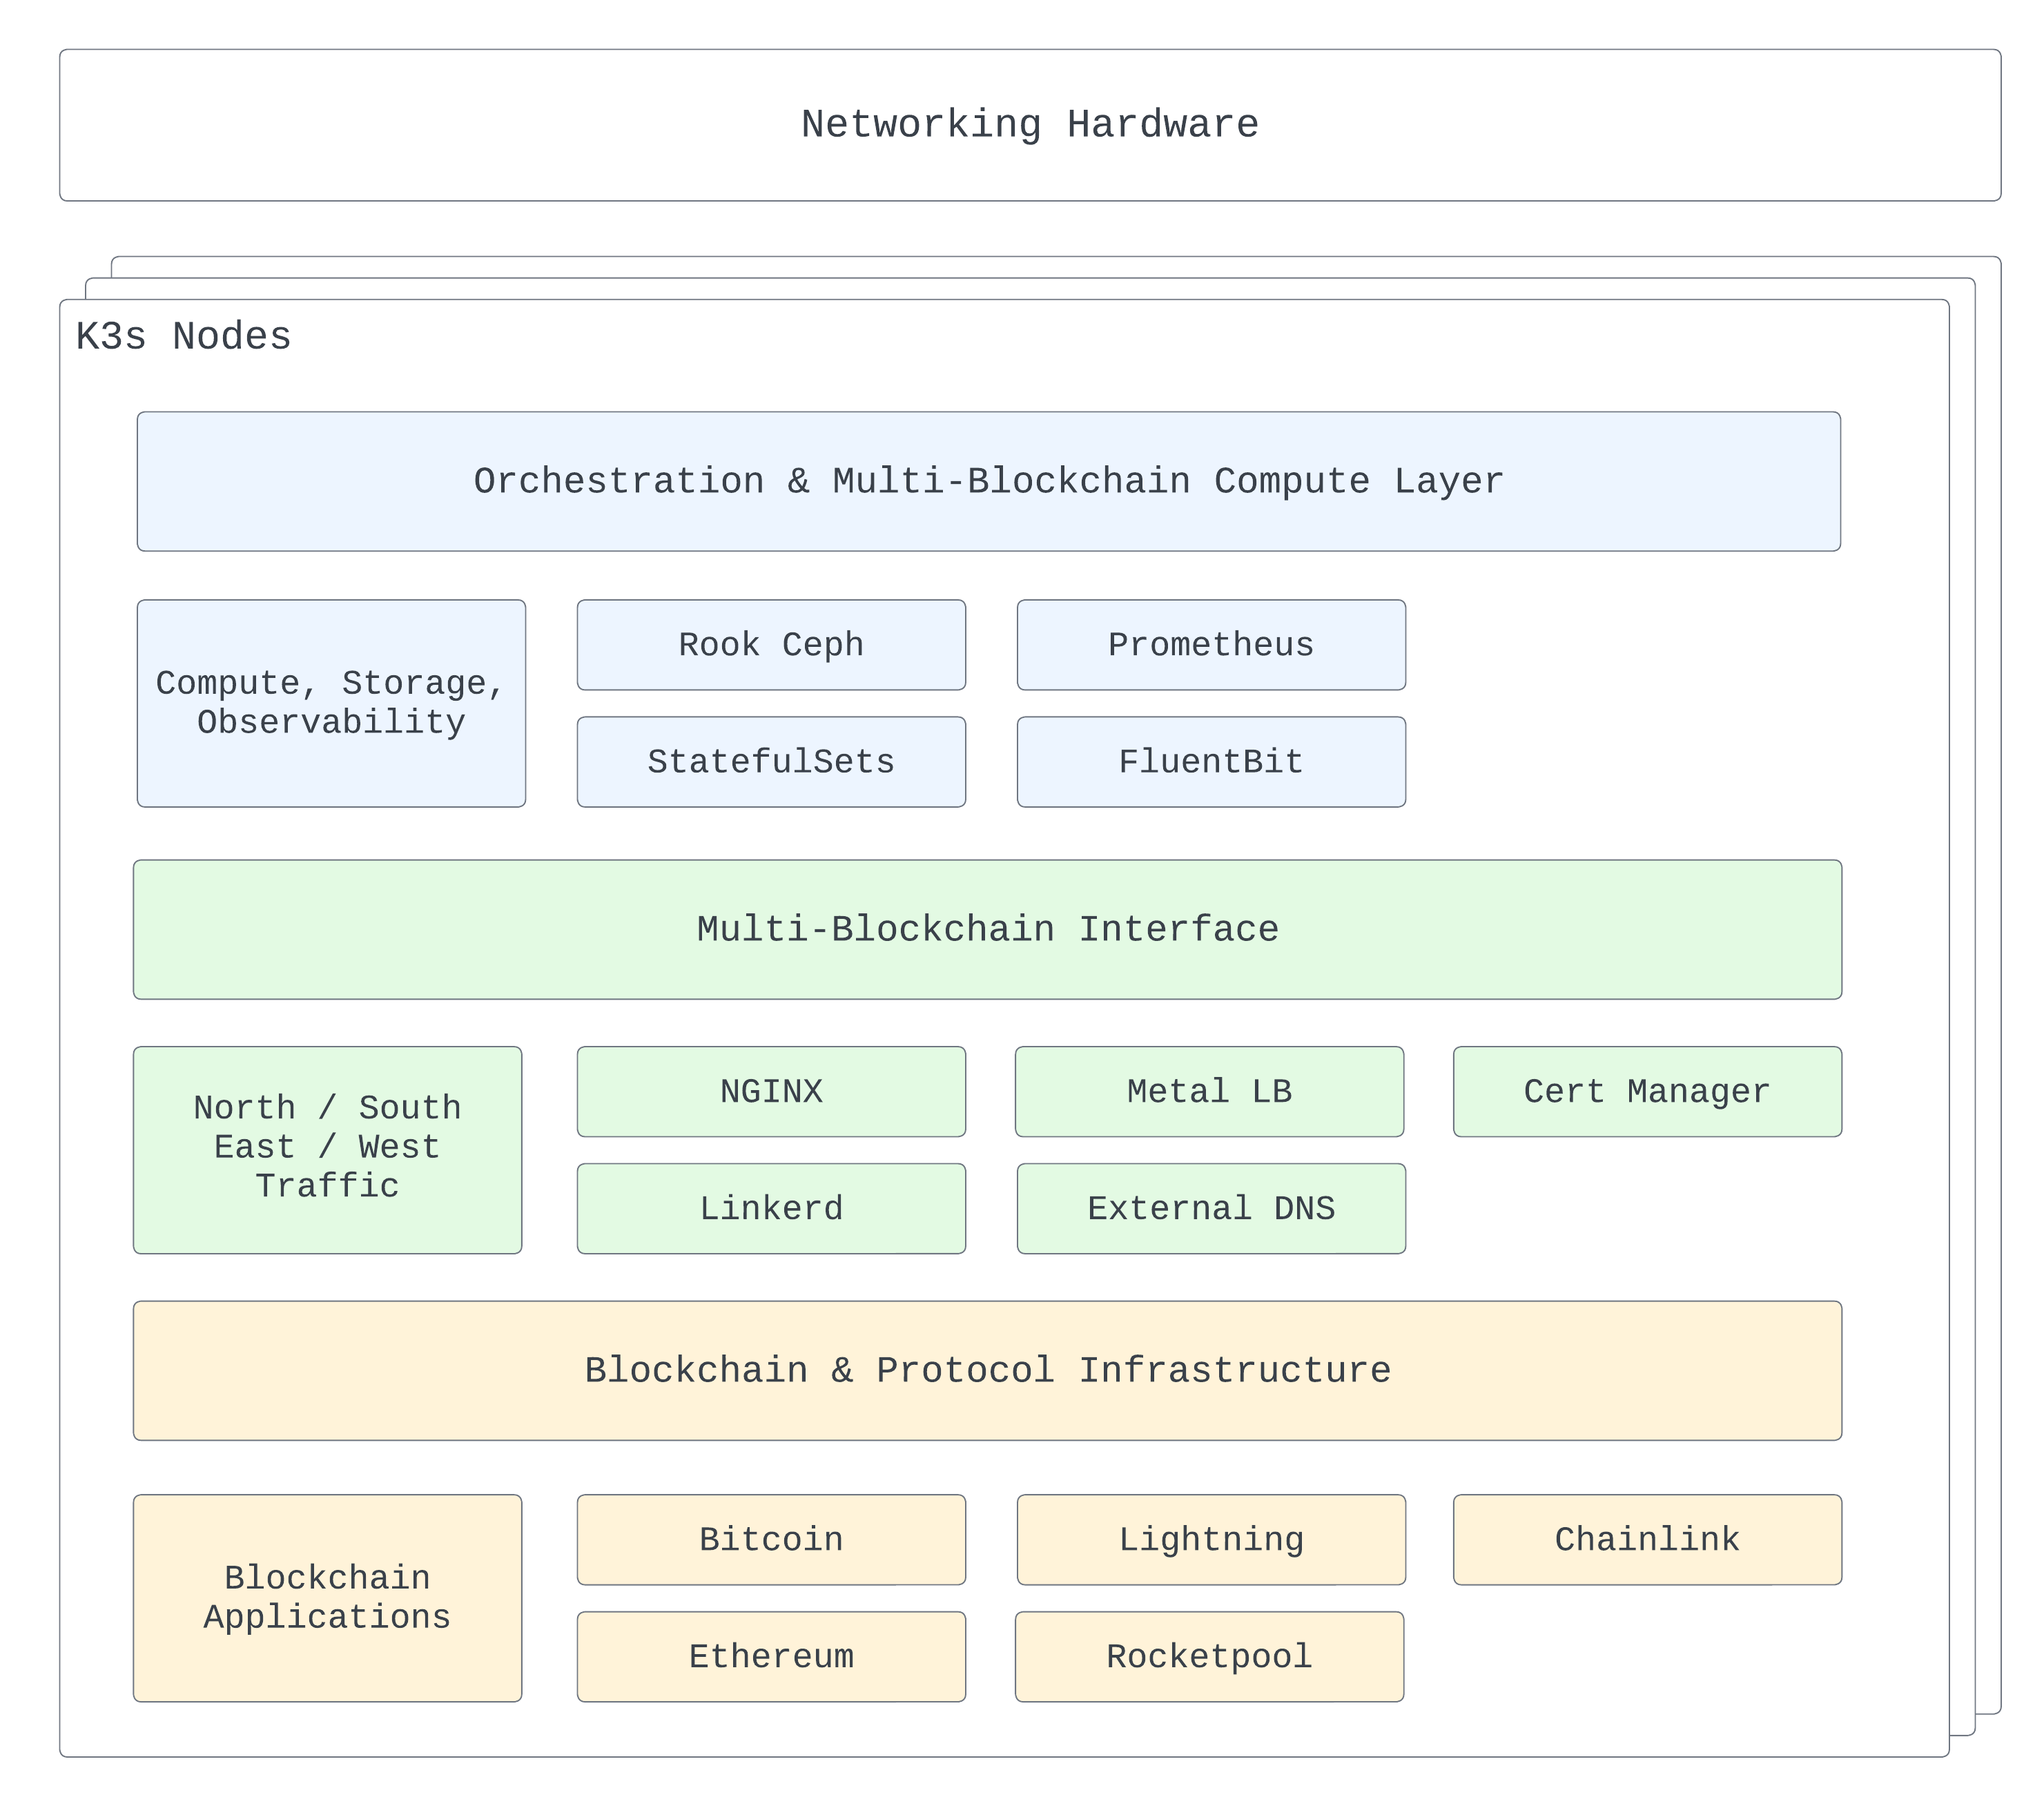Click the Metal LB box
The height and width of the screenshot is (1815, 2044).
[1209, 1092]
